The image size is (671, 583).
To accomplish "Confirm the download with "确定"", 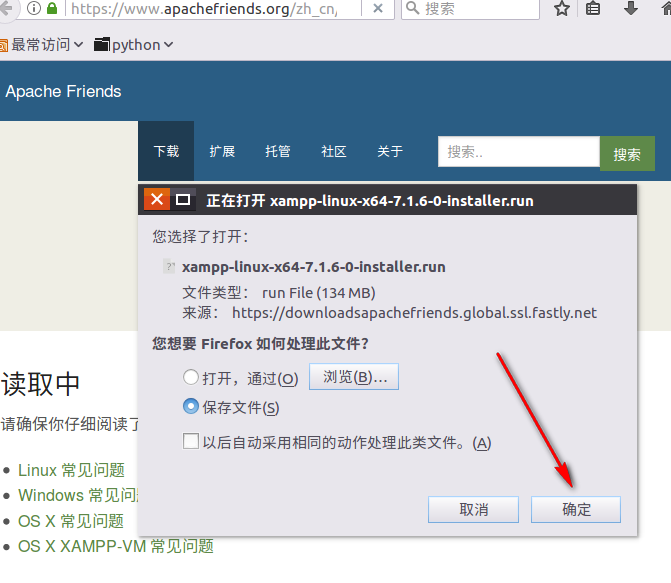I will click(x=576, y=509).
